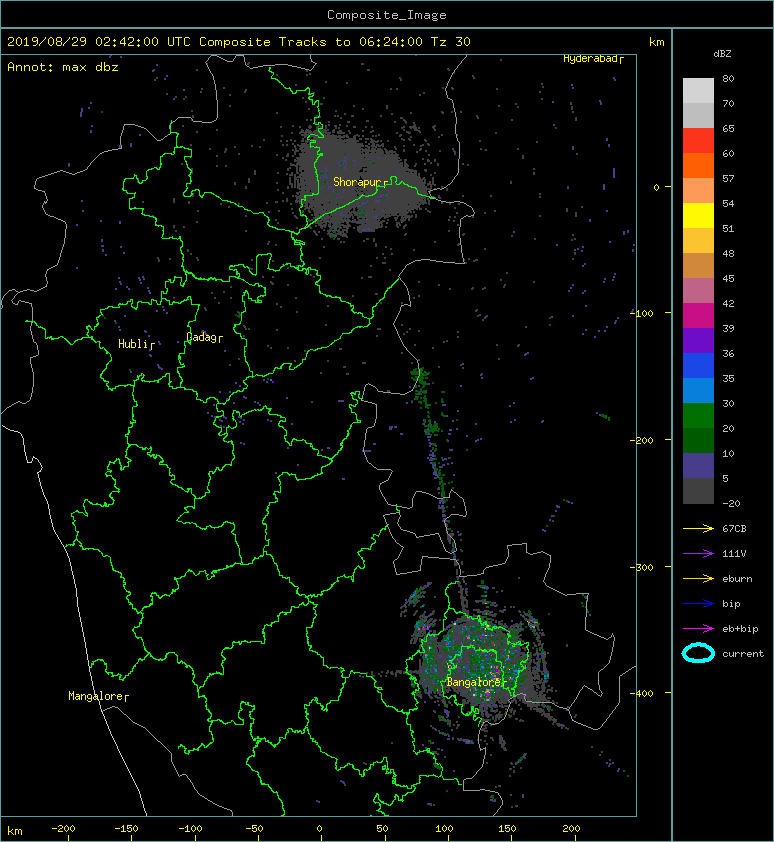Click the 100 x-axis tick label
This screenshot has height=842, width=774.
pos(444,829)
